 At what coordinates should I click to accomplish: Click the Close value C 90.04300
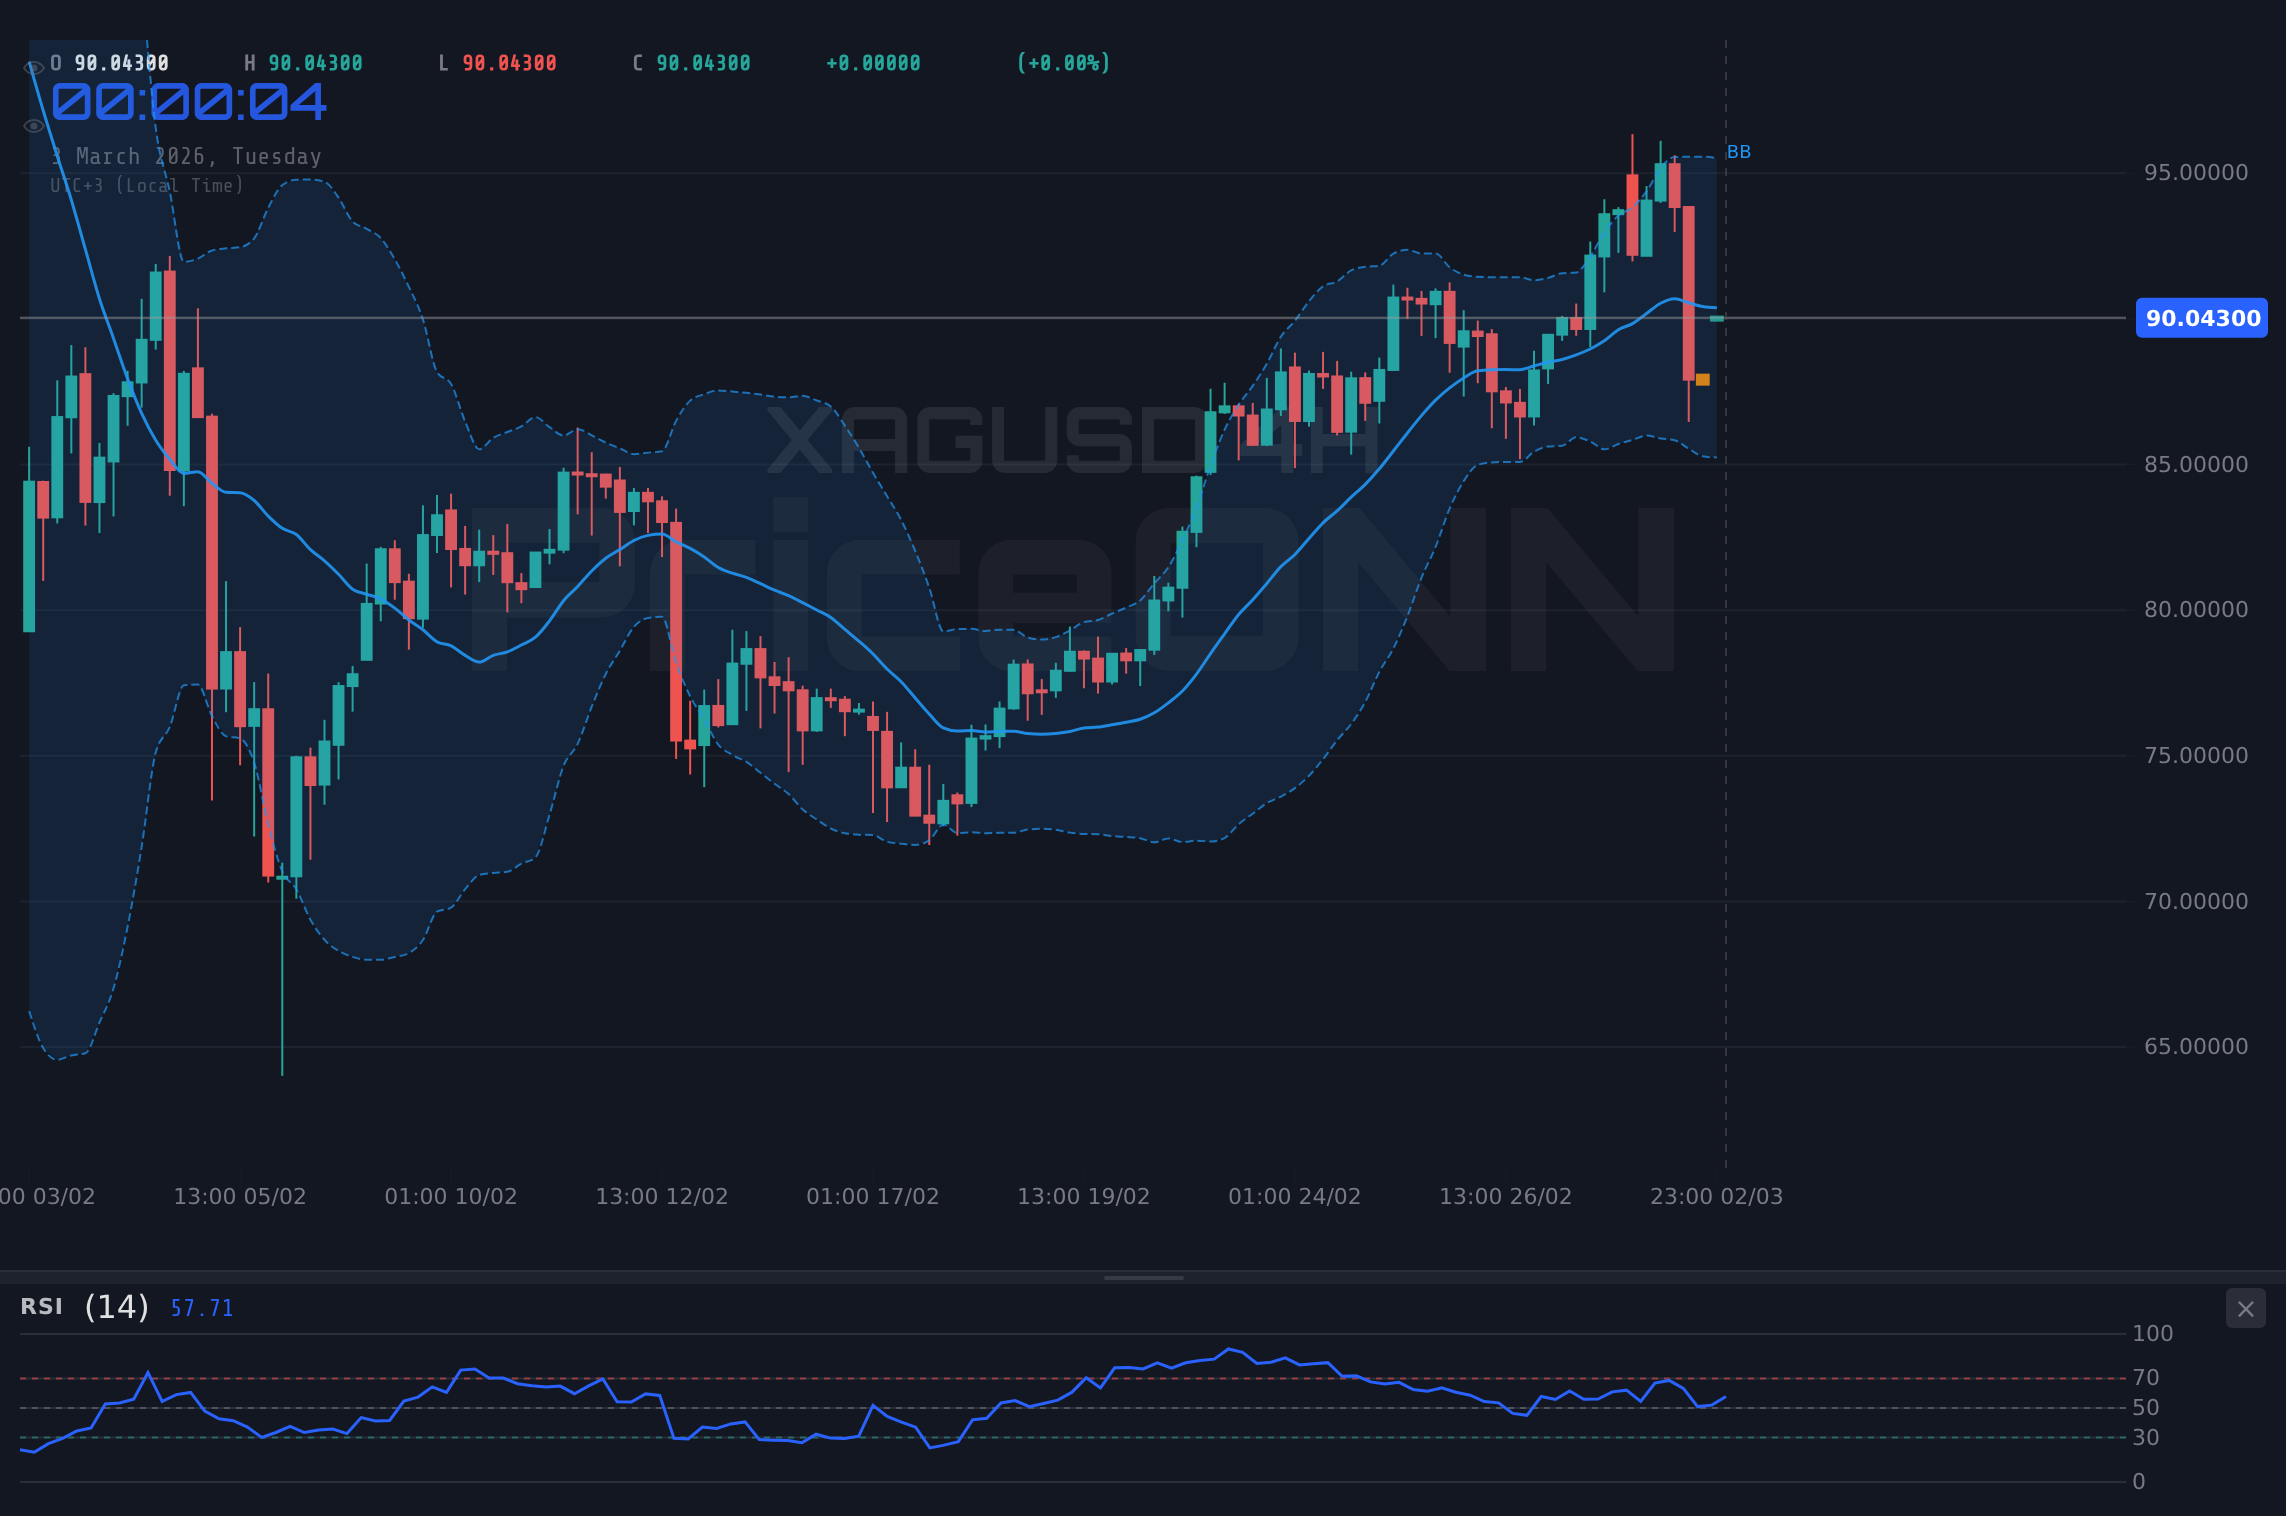tap(690, 61)
